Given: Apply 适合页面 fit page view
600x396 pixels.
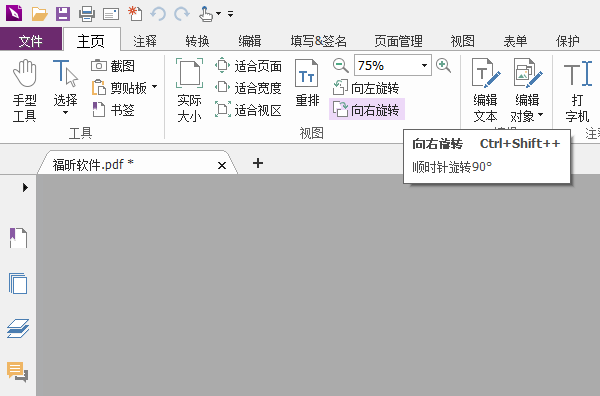Looking at the screenshot, I should (x=248, y=66).
